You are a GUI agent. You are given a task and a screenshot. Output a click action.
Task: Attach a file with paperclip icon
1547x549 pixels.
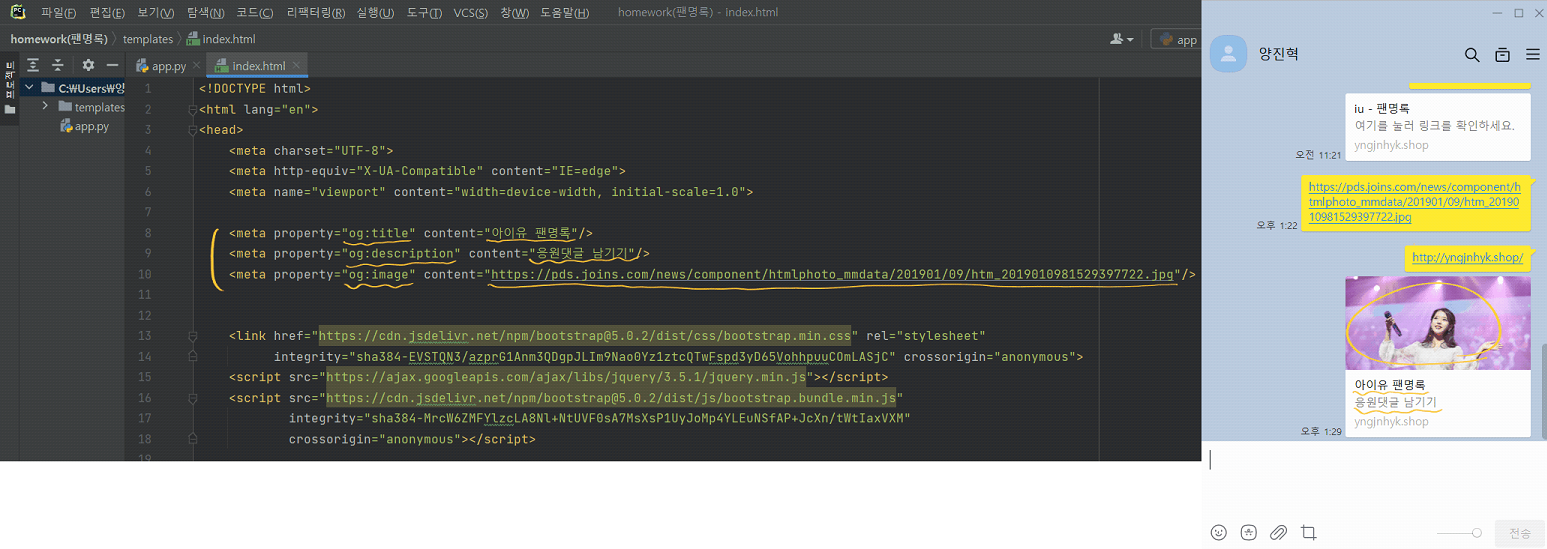(1278, 533)
